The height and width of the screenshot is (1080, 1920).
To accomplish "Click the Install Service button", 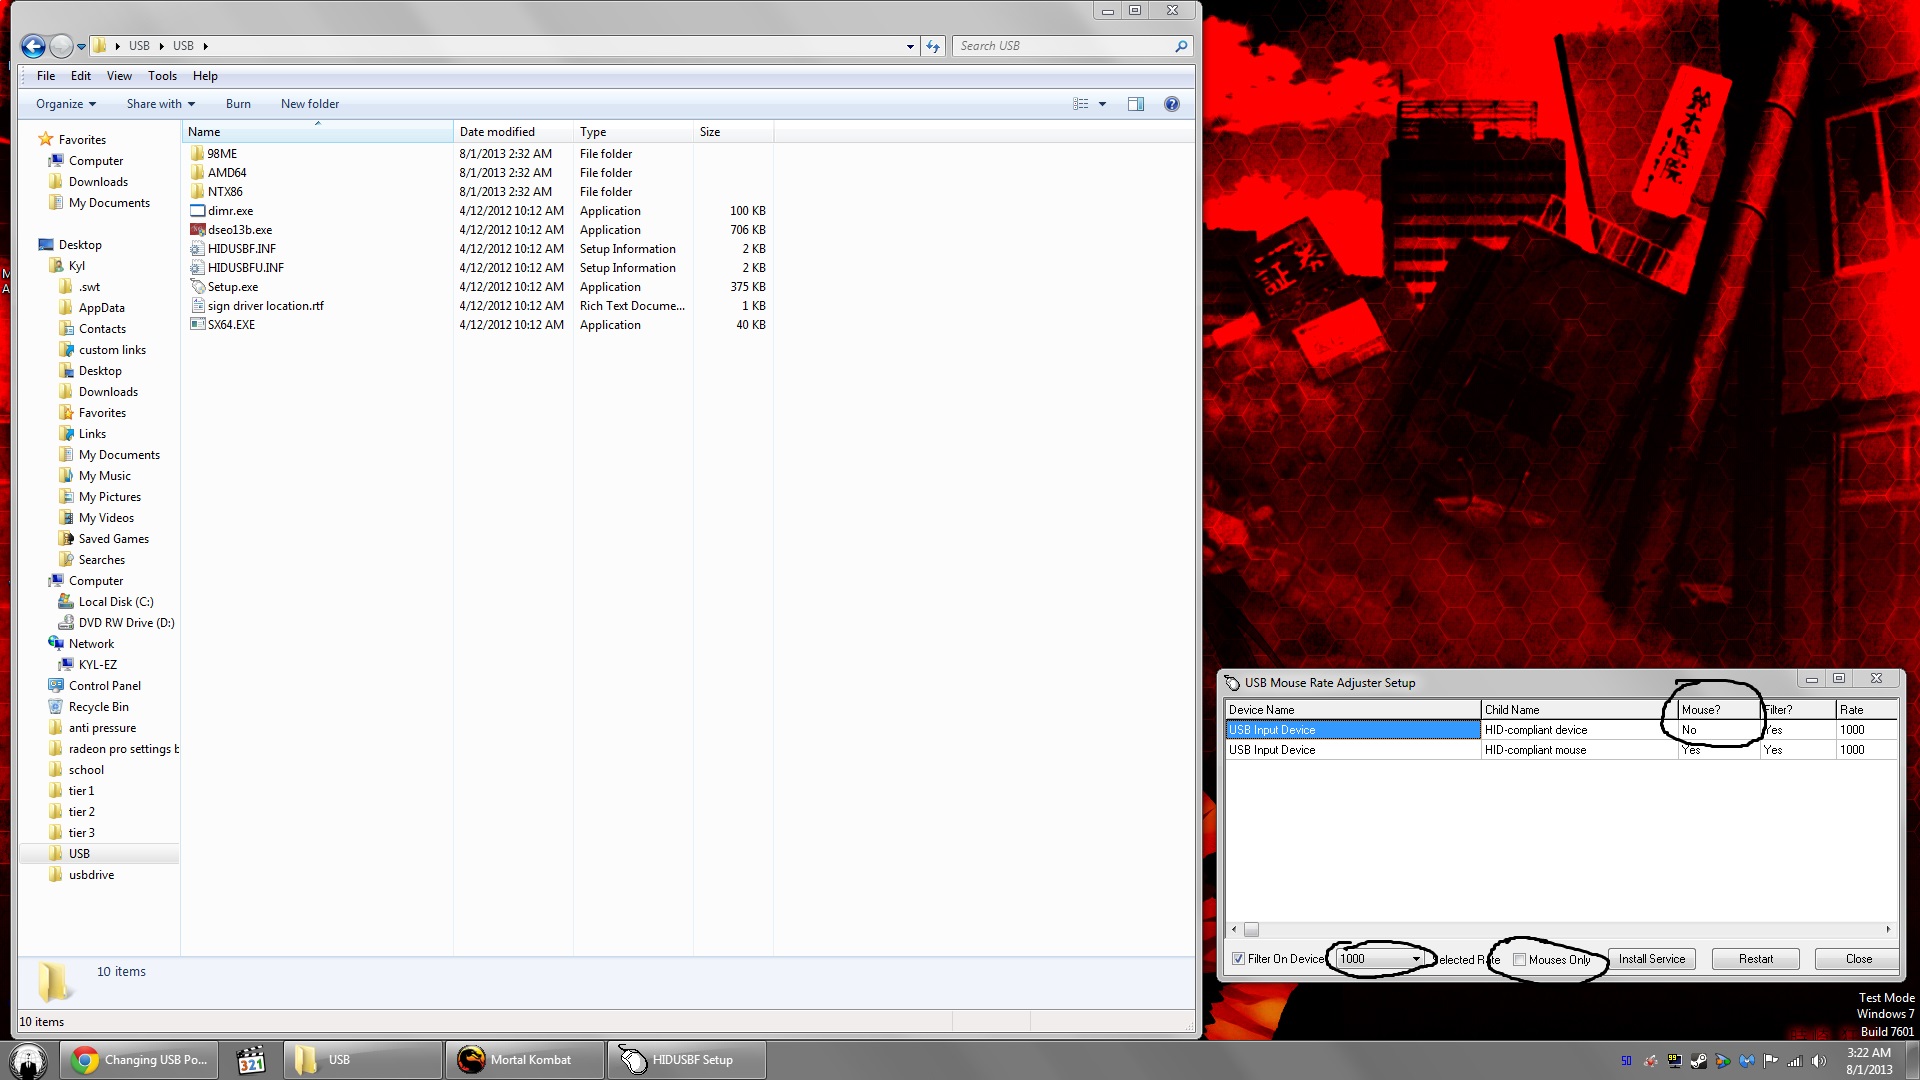I will pyautogui.click(x=1651, y=959).
